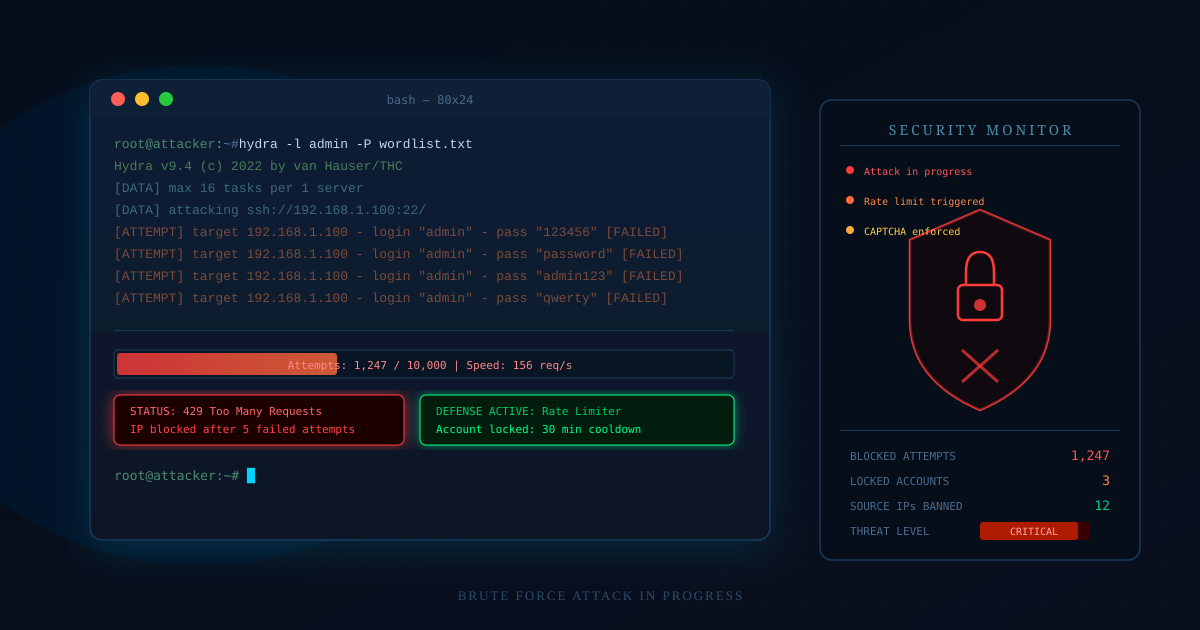Click 'IP blocked after 5 failed attempts' text
1200x630 pixels.
pos(242,430)
